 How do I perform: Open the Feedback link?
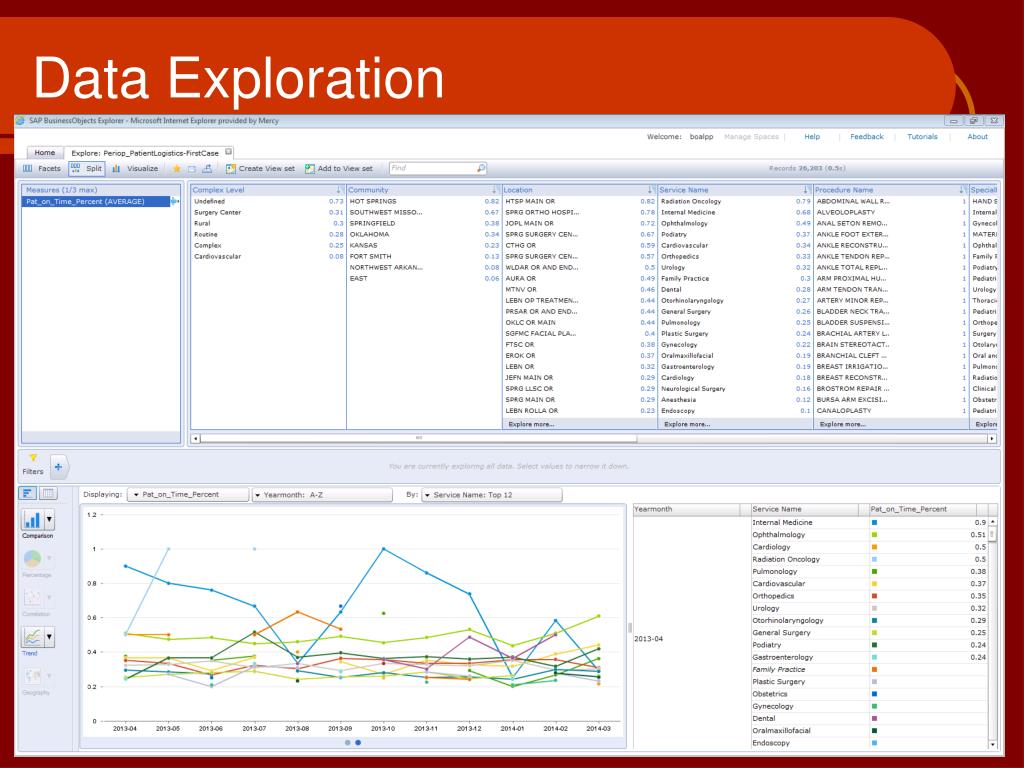tap(867, 136)
